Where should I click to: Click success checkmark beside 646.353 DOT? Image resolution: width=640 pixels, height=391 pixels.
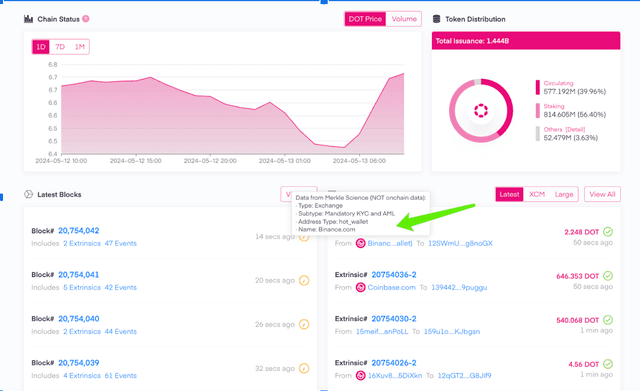tap(608, 276)
